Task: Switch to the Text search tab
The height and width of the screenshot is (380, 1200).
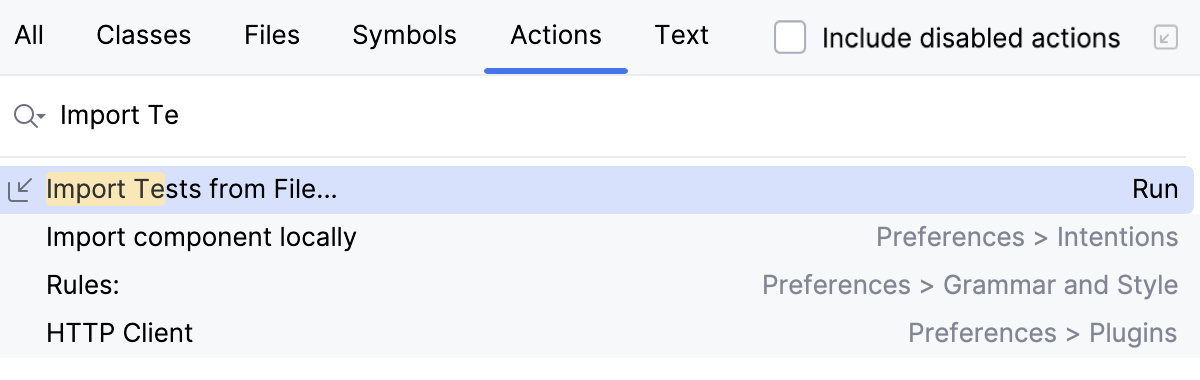Action: [682, 36]
